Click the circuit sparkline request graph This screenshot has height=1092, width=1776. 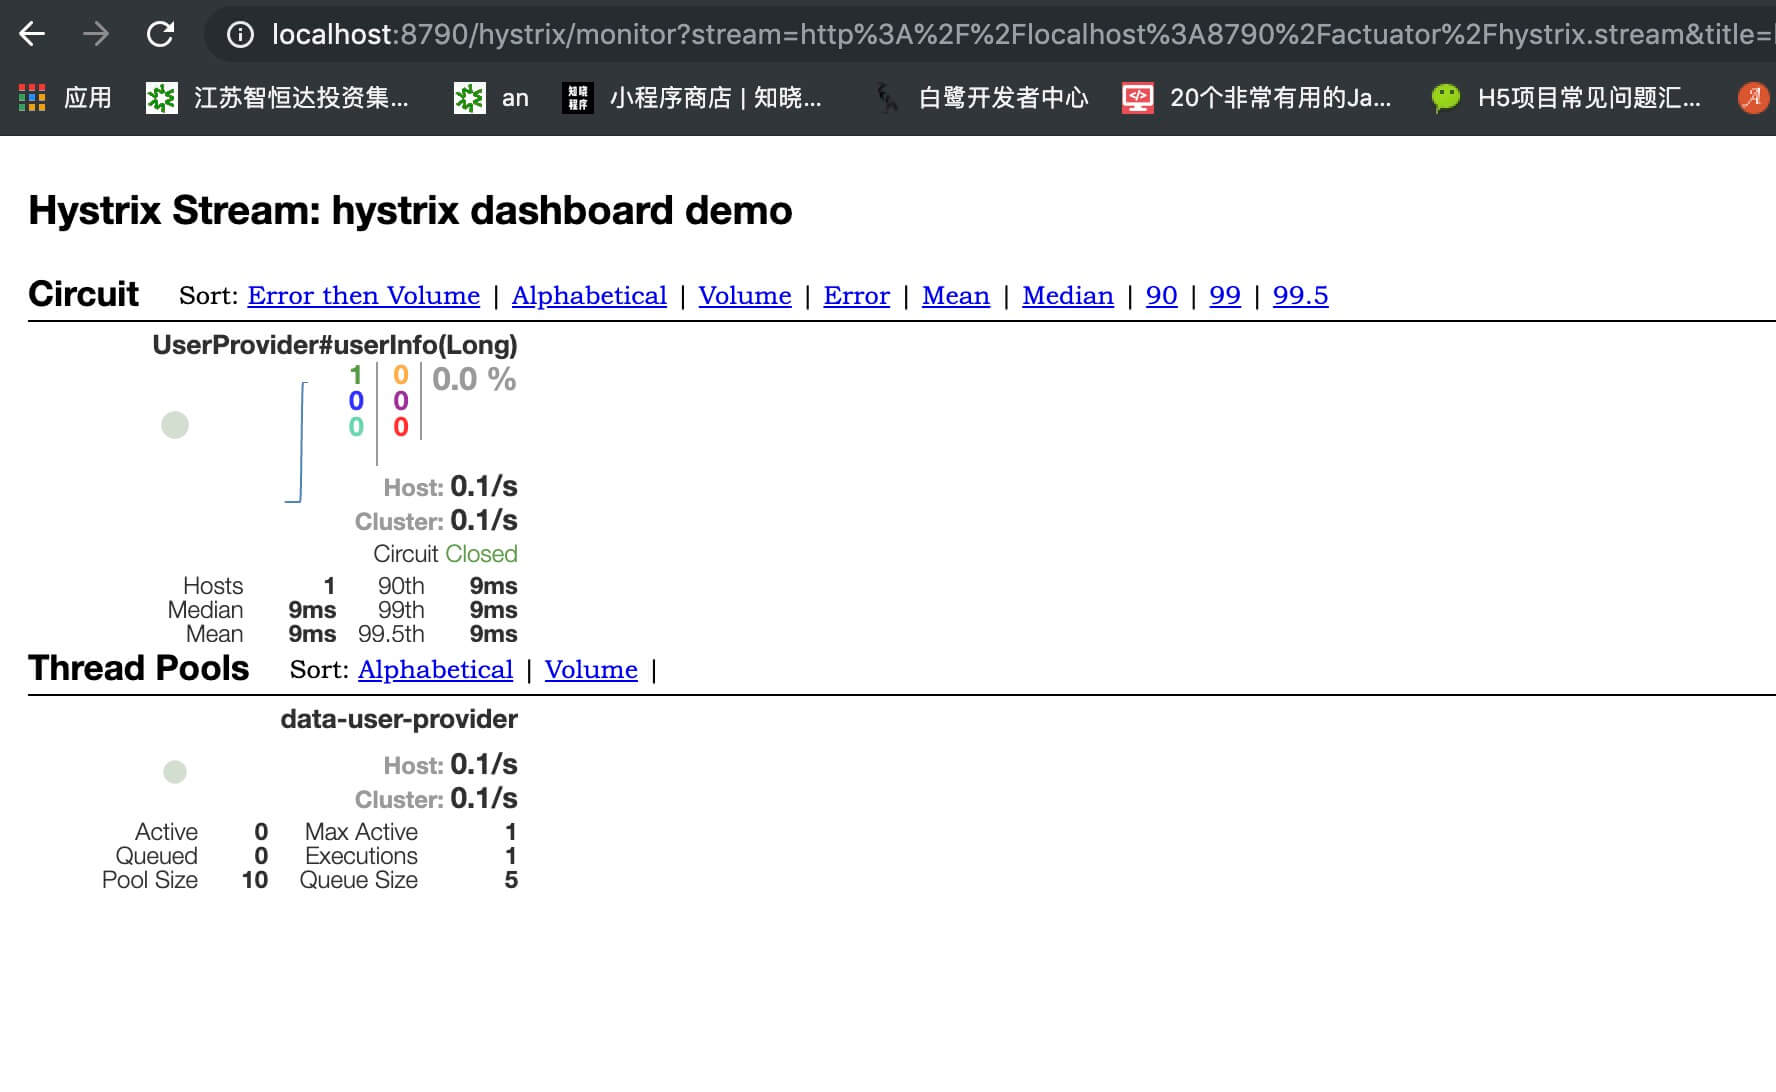296,441
